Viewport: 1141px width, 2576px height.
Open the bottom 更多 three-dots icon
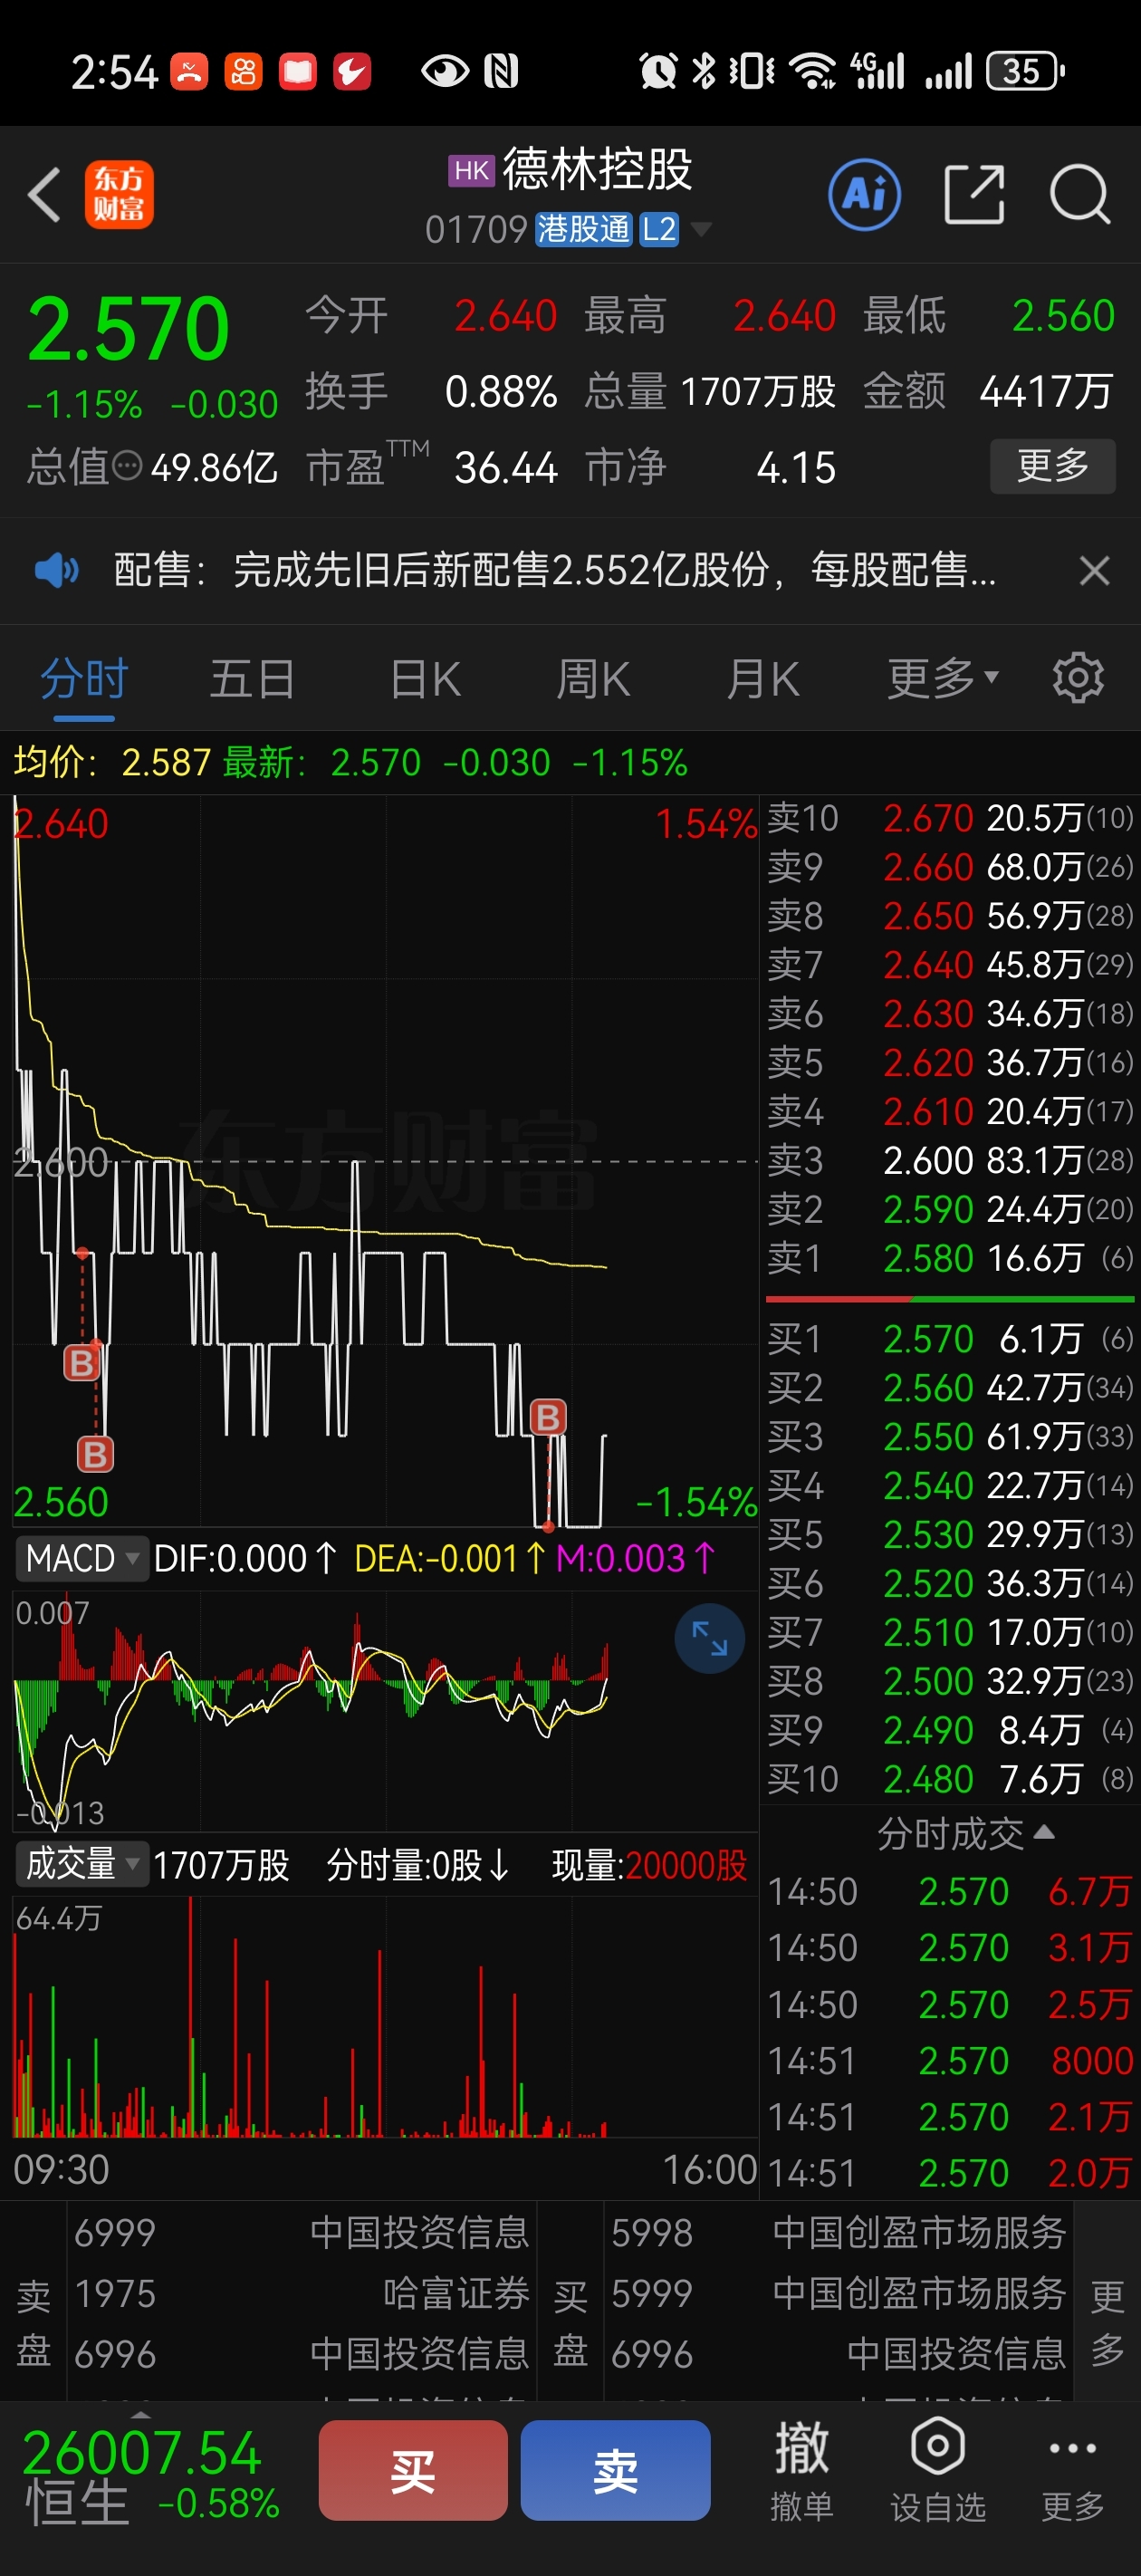1073,2448
